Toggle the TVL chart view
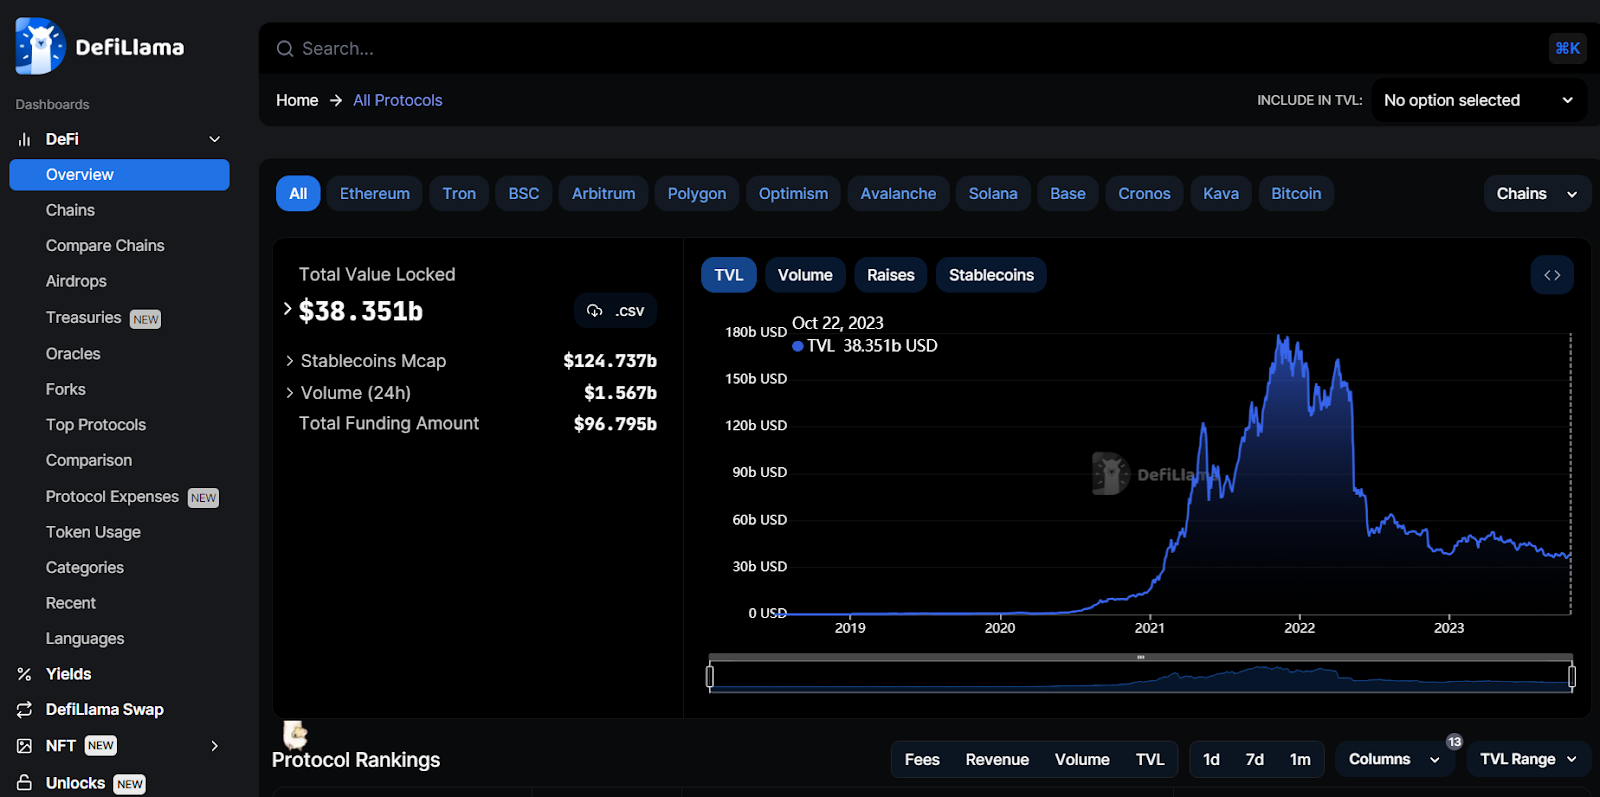 click(x=729, y=275)
